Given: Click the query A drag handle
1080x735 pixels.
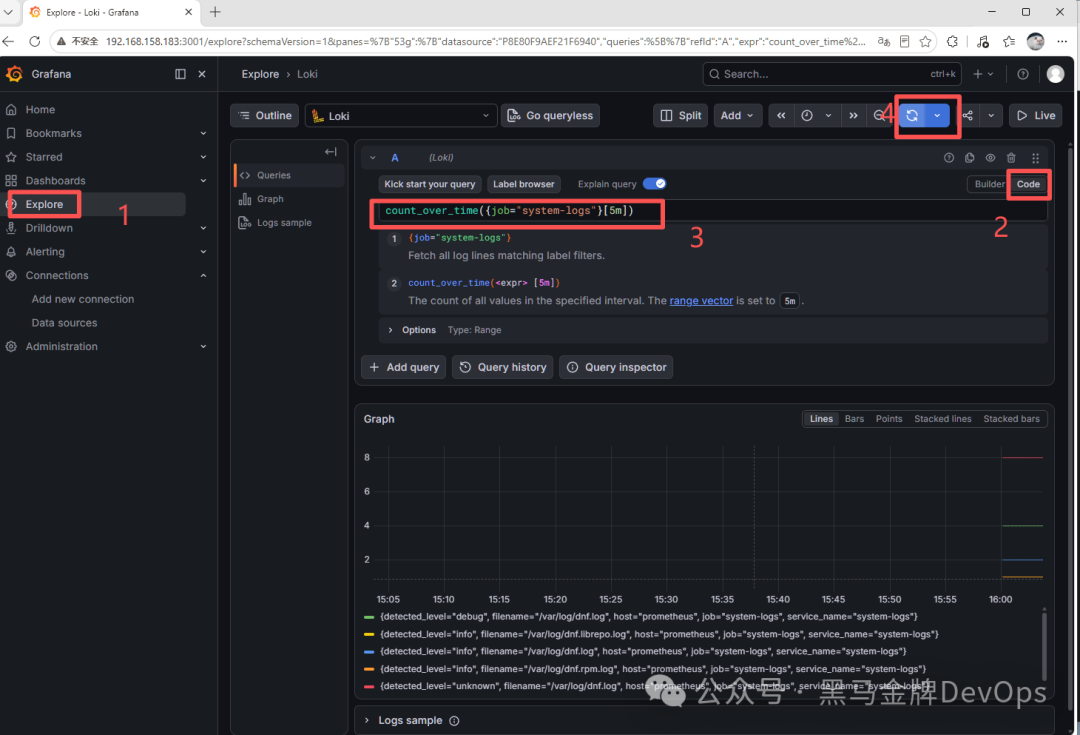Looking at the screenshot, I should tap(1035, 158).
